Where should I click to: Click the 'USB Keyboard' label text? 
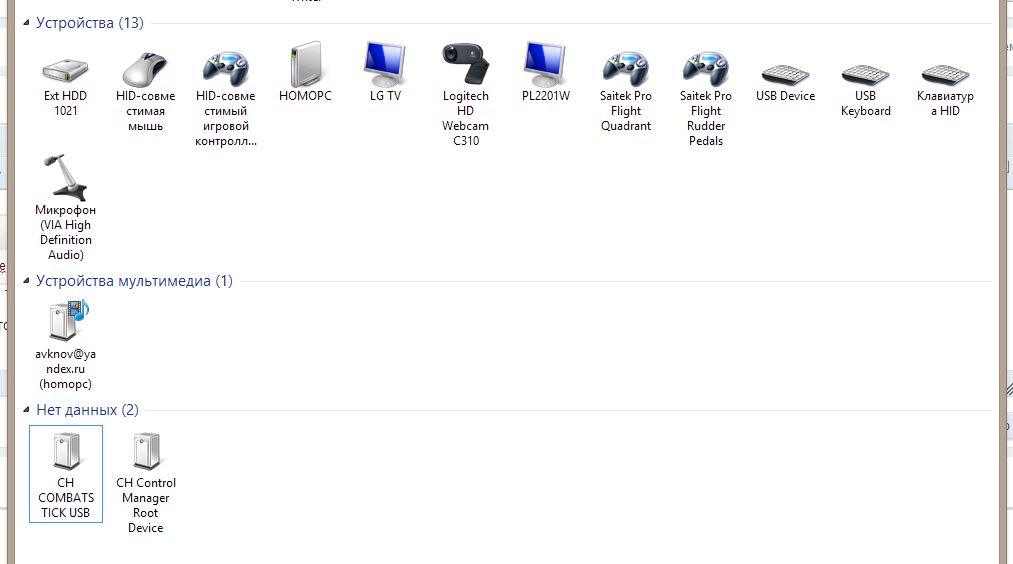(x=865, y=103)
